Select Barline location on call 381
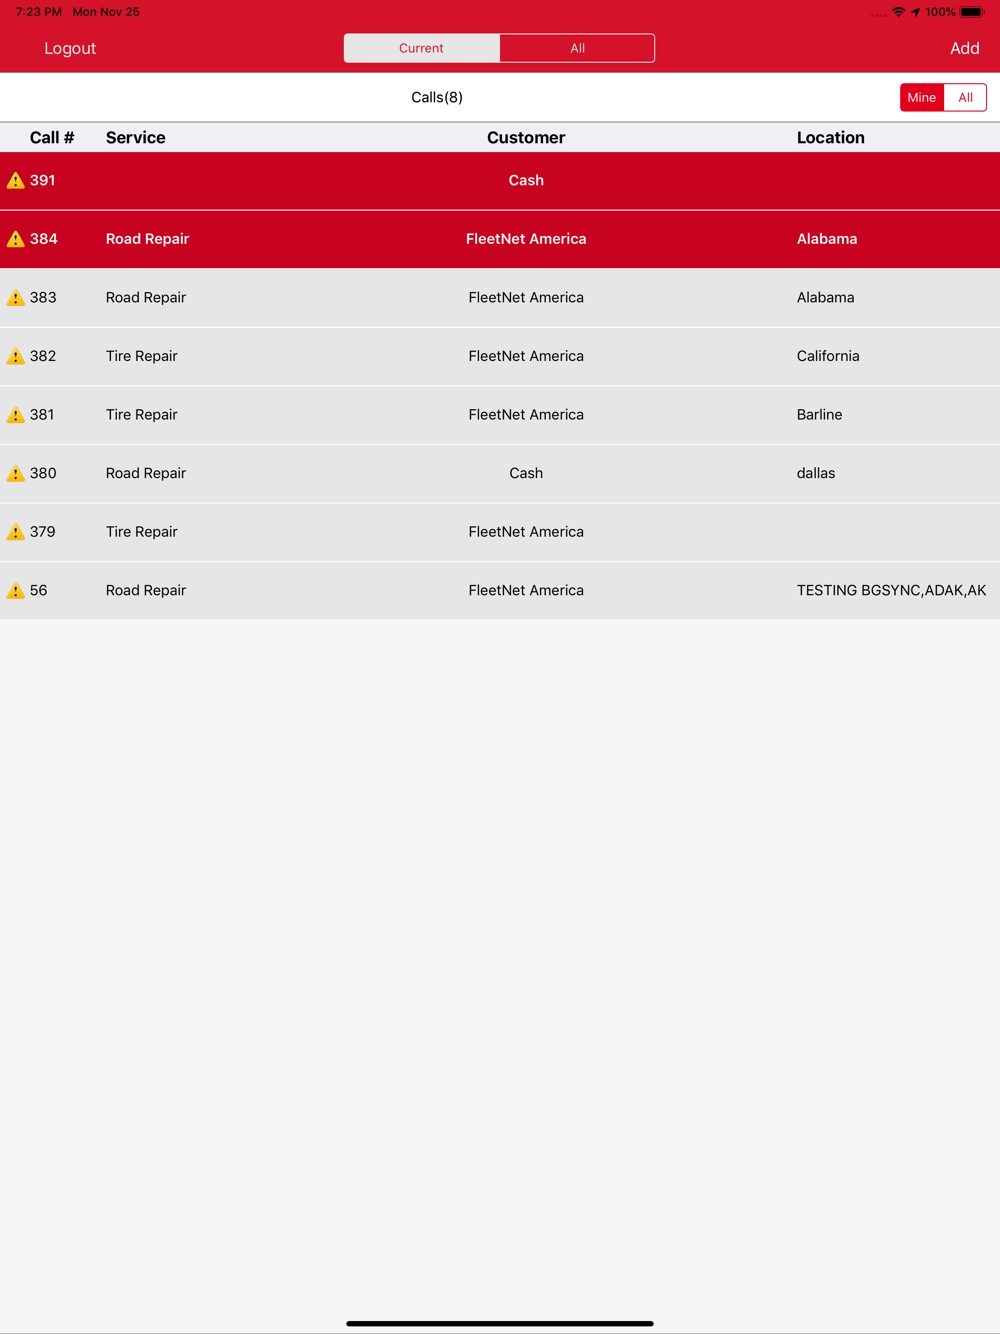The height and width of the screenshot is (1334, 1000). [x=819, y=415]
